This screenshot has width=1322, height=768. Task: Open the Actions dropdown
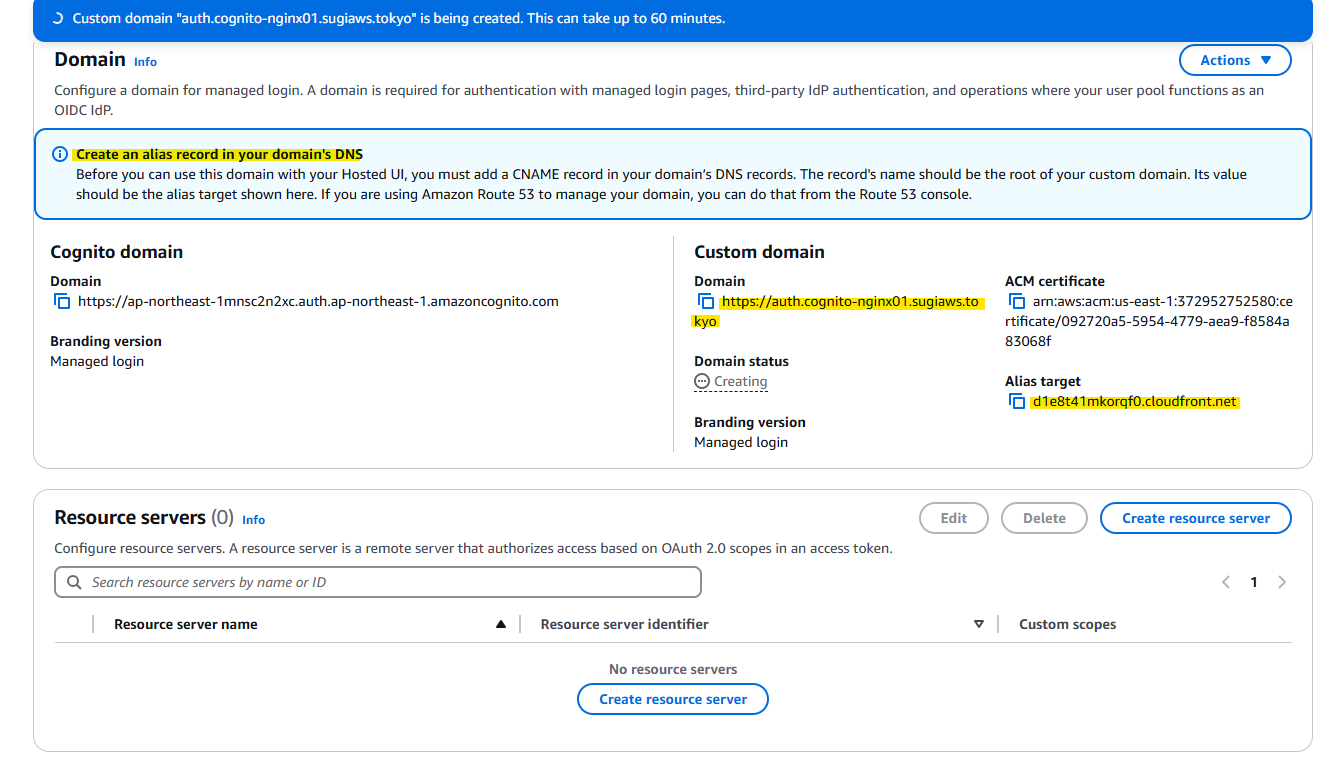point(1235,59)
